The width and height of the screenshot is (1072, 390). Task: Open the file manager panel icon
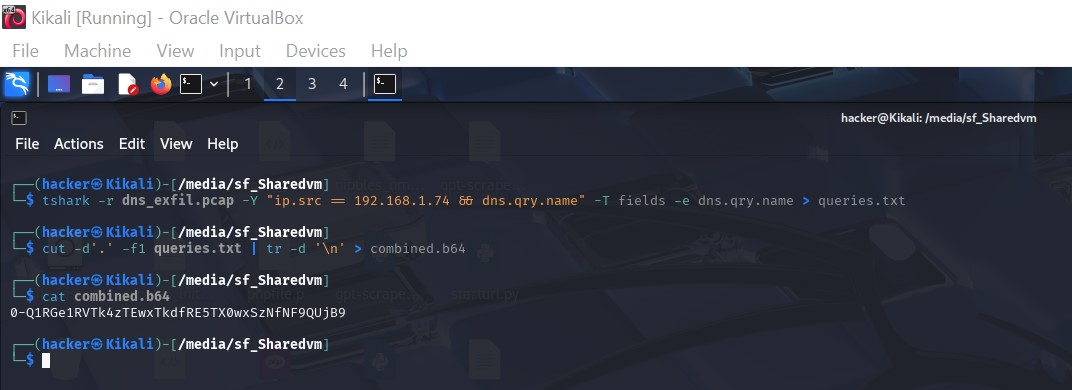click(x=93, y=84)
